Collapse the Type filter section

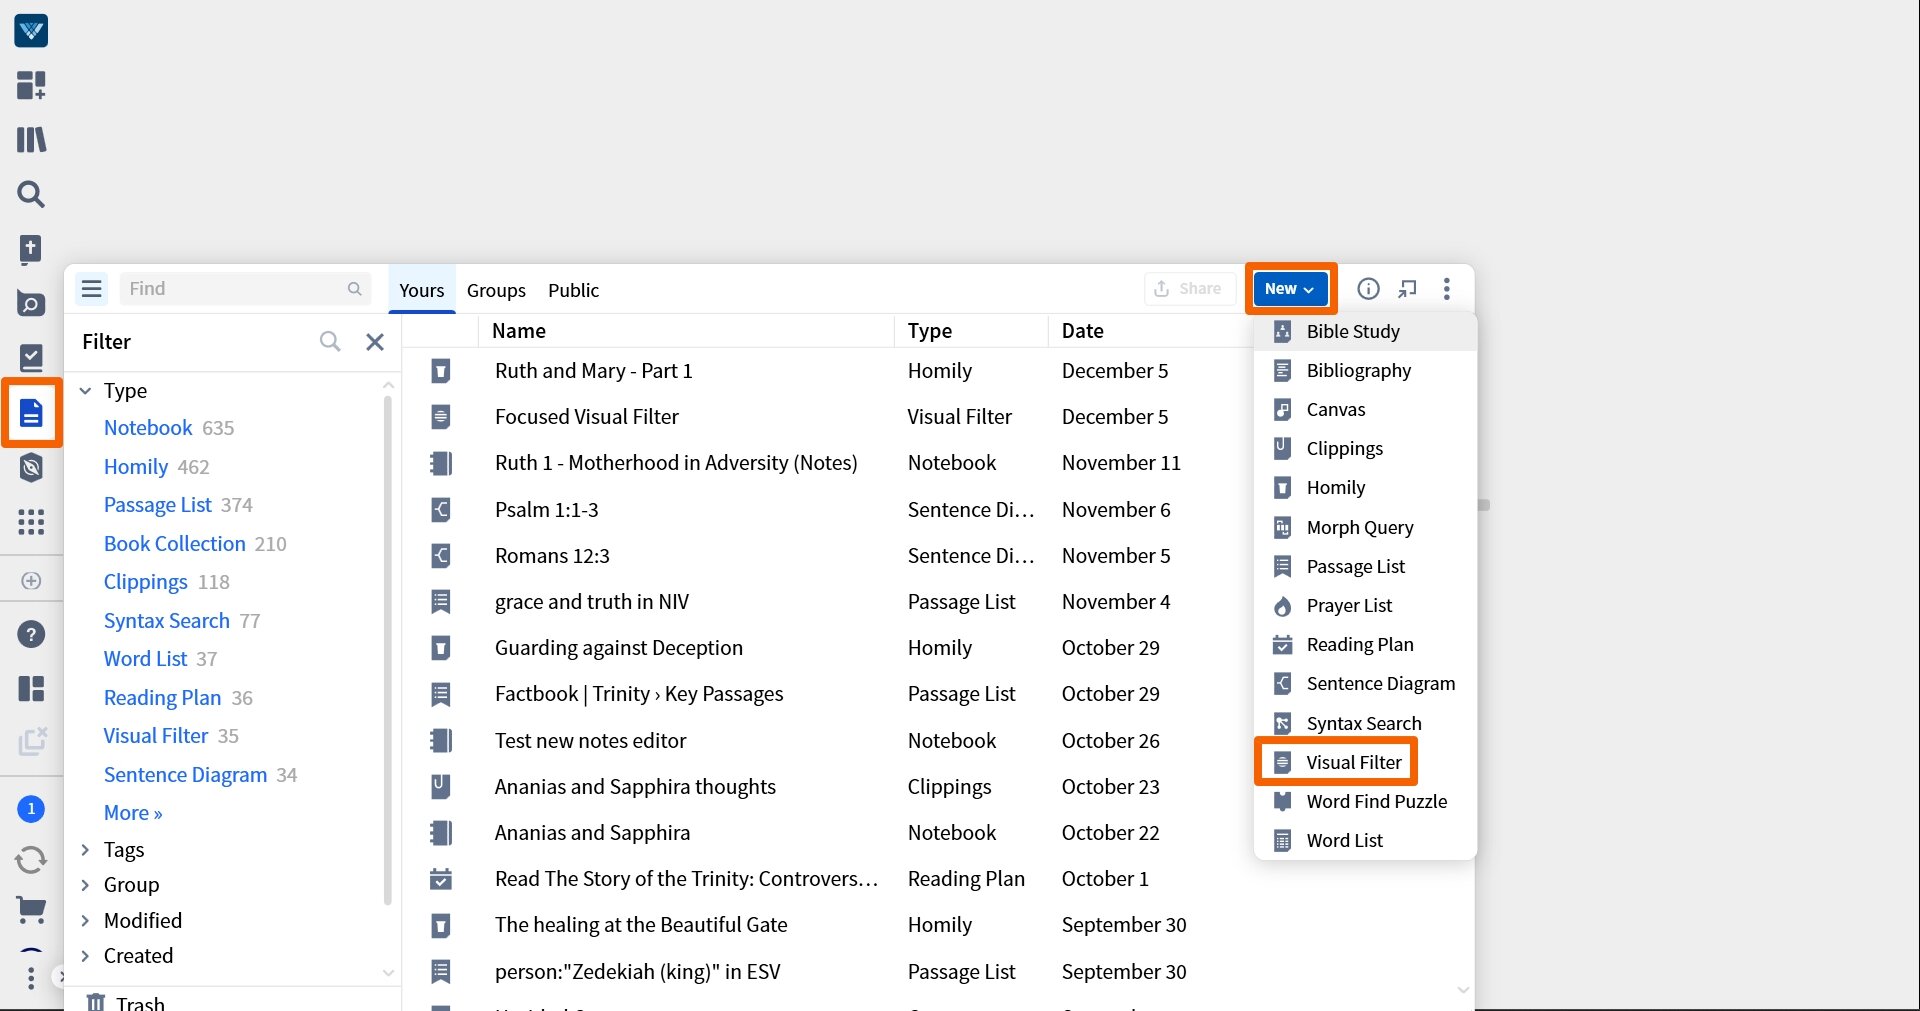[x=86, y=391]
